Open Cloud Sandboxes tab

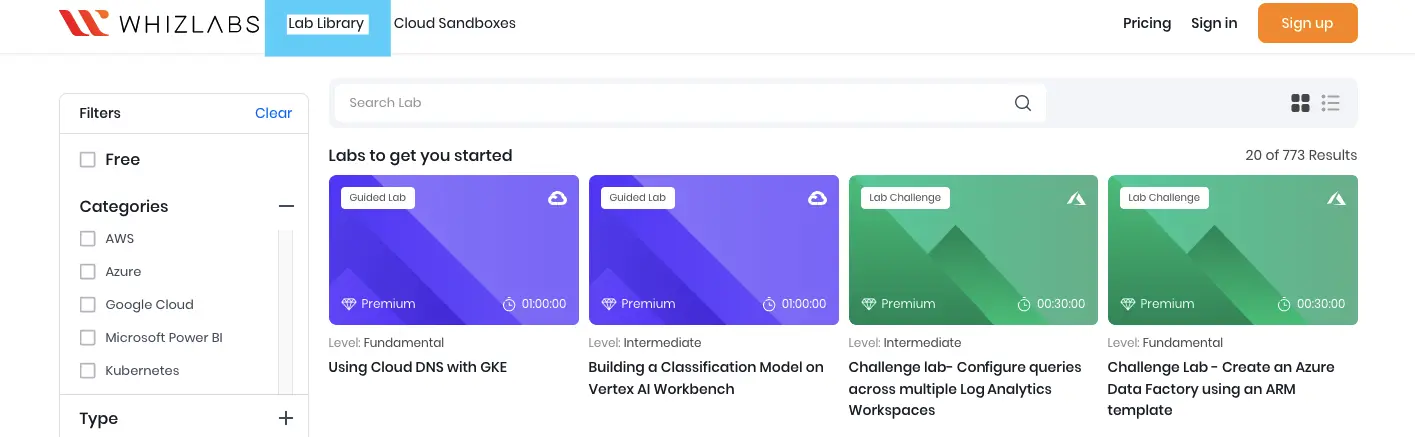coord(455,23)
